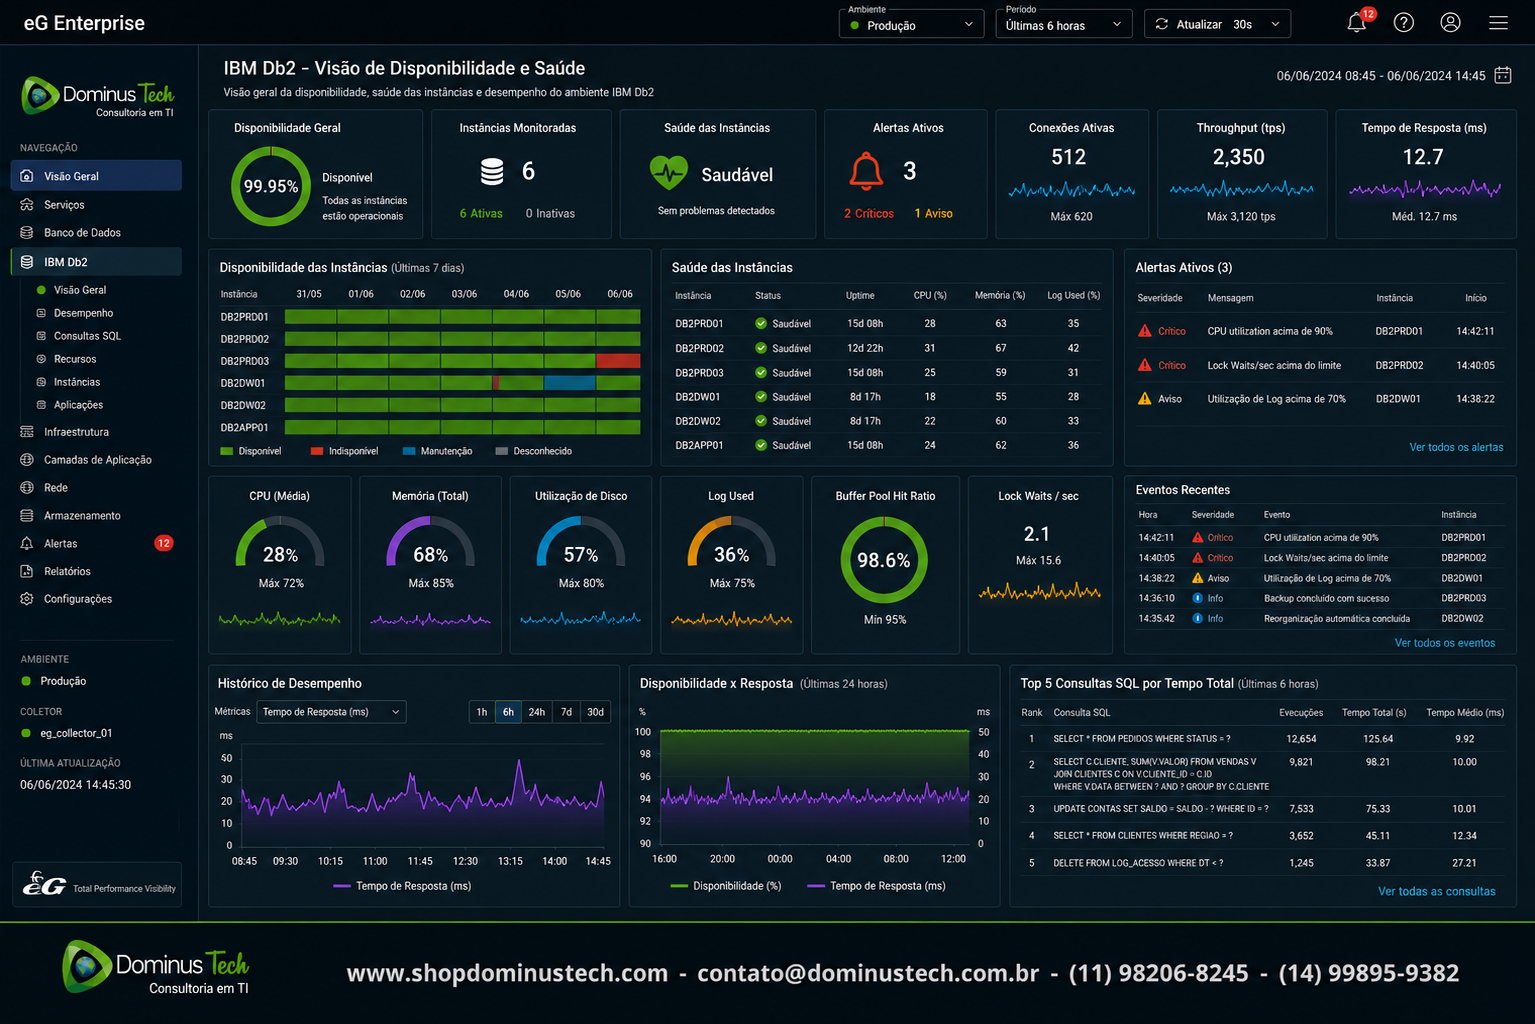Open the Instâncias submenu item
The image size is (1535, 1024).
coord(77,382)
